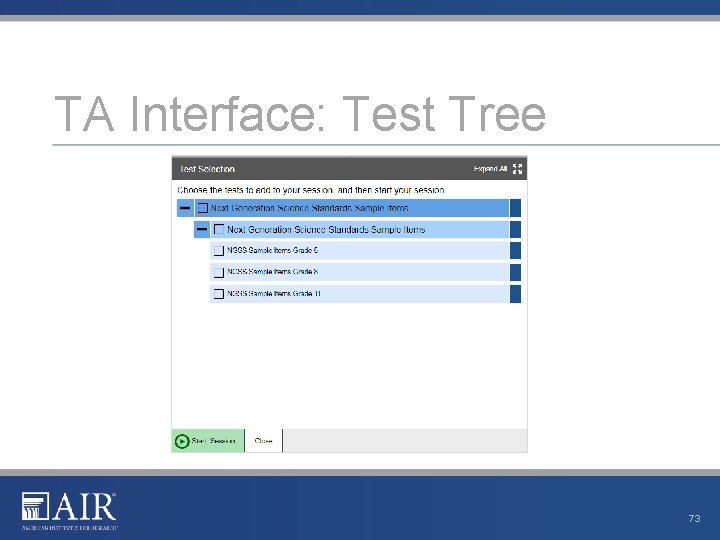This screenshot has width=720, height=540.
Task: Collapse the top-level Next Generation Science Standards group
Action: (x=185, y=208)
